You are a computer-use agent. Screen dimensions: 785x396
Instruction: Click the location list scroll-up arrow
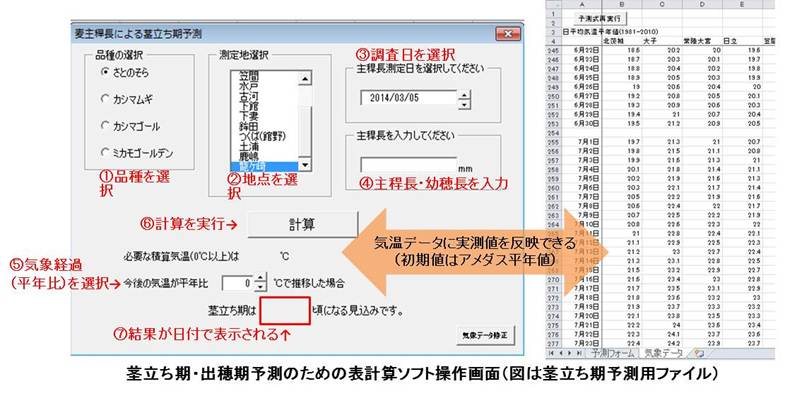pyautogui.click(x=304, y=78)
